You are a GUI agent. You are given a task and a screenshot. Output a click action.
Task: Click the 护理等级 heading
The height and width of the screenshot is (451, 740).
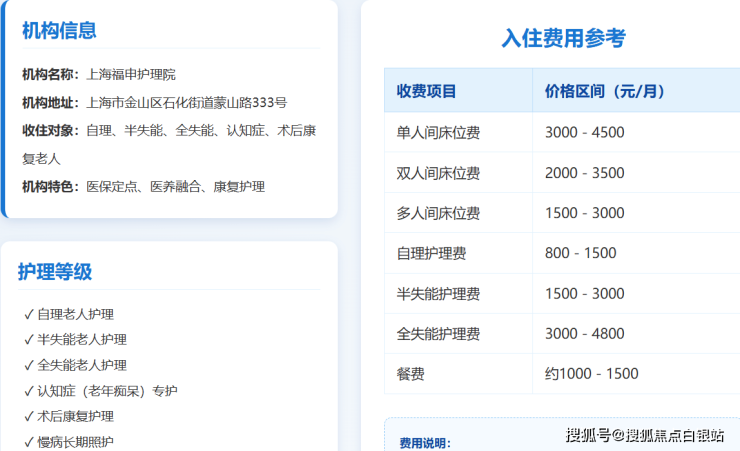point(55,272)
